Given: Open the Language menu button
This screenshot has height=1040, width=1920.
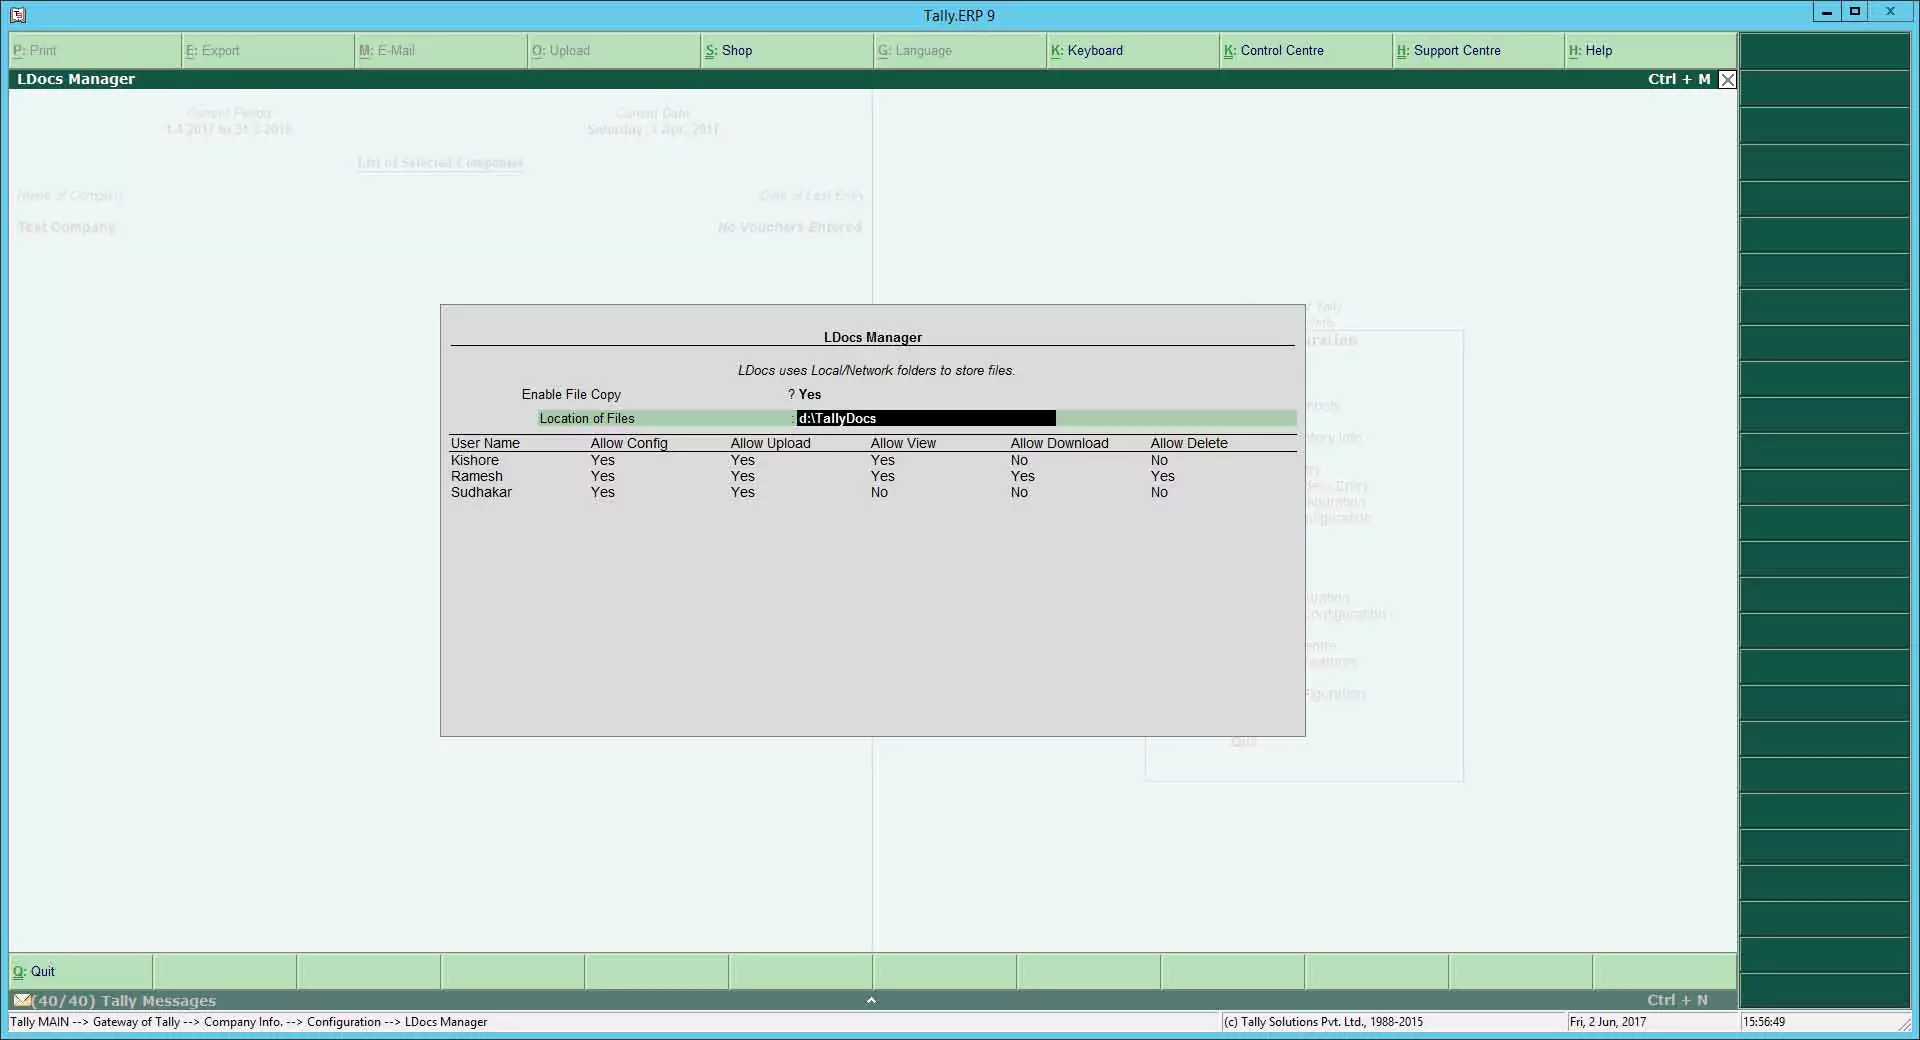Looking at the screenshot, I should point(960,51).
